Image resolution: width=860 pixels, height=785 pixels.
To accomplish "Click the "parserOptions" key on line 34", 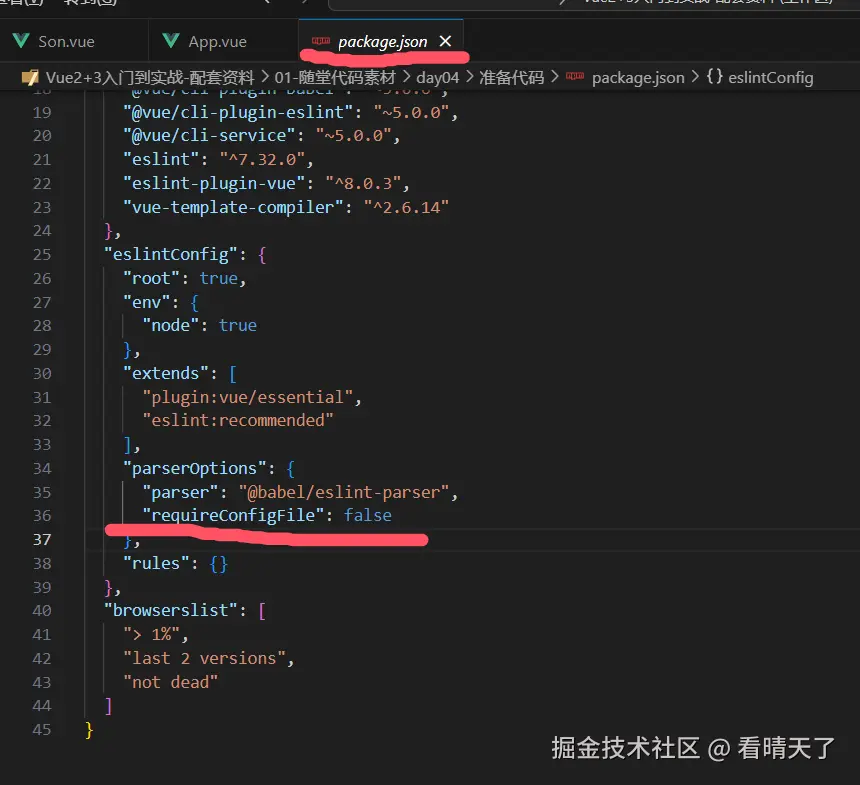I will 195,468.
